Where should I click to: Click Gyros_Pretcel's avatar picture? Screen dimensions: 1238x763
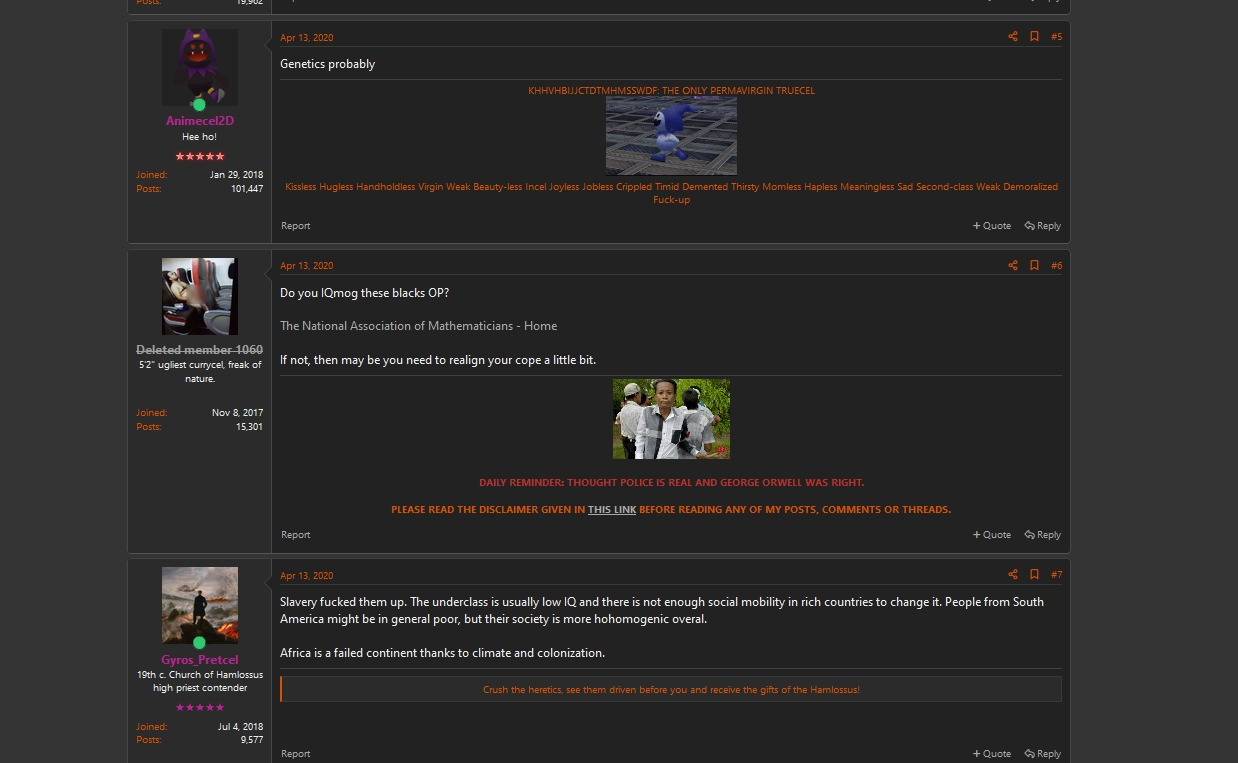point(199,605)
